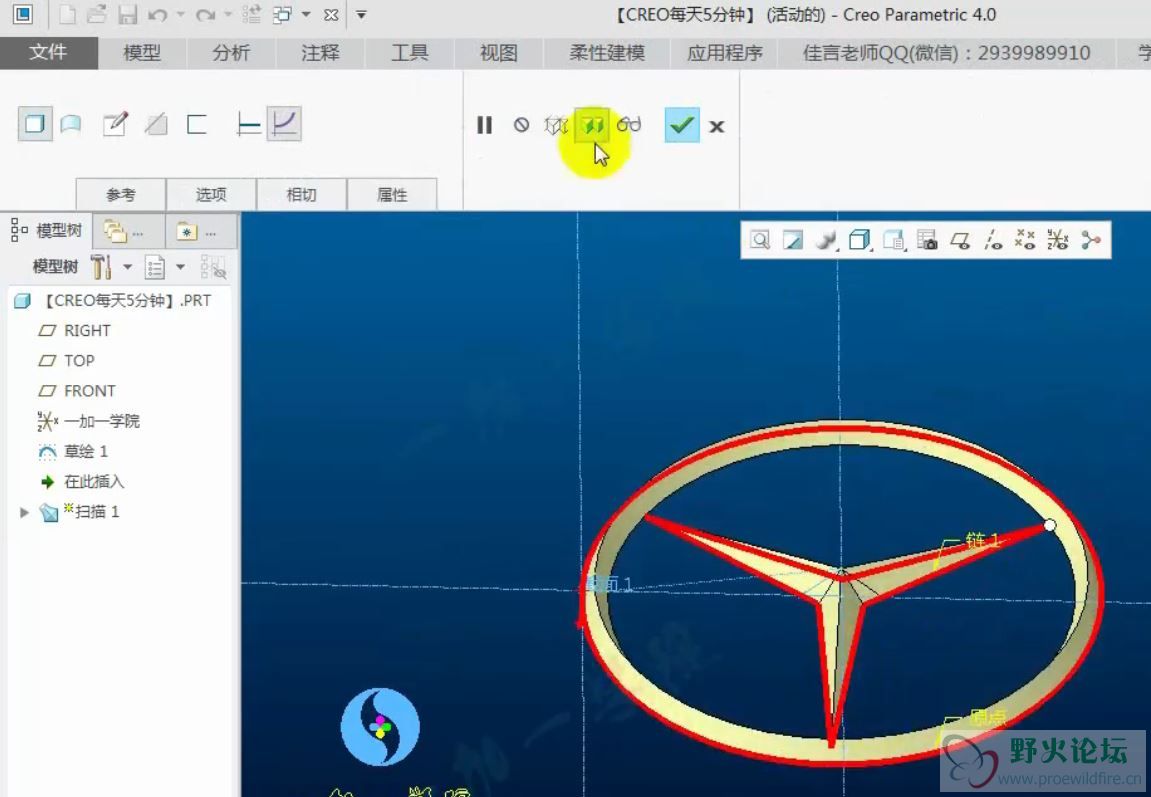Screen dimensions: 1151x797
Task: Open the windows list dropdown arrow
Action: point(306,15)
